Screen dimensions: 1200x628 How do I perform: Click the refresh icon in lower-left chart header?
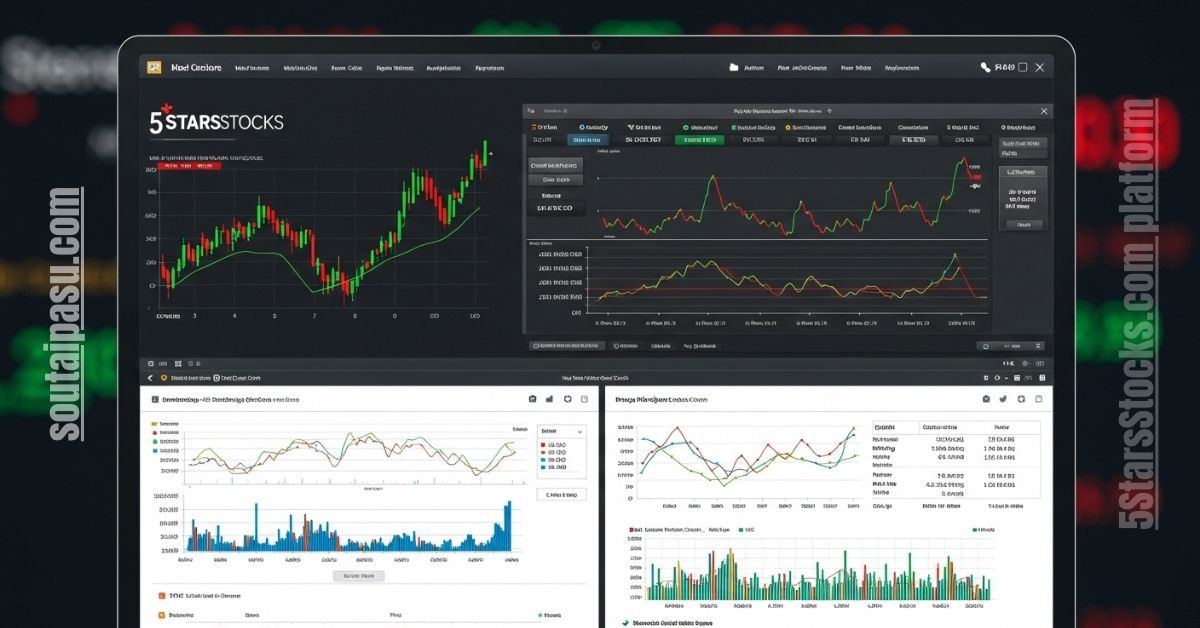tap(568, 399)
